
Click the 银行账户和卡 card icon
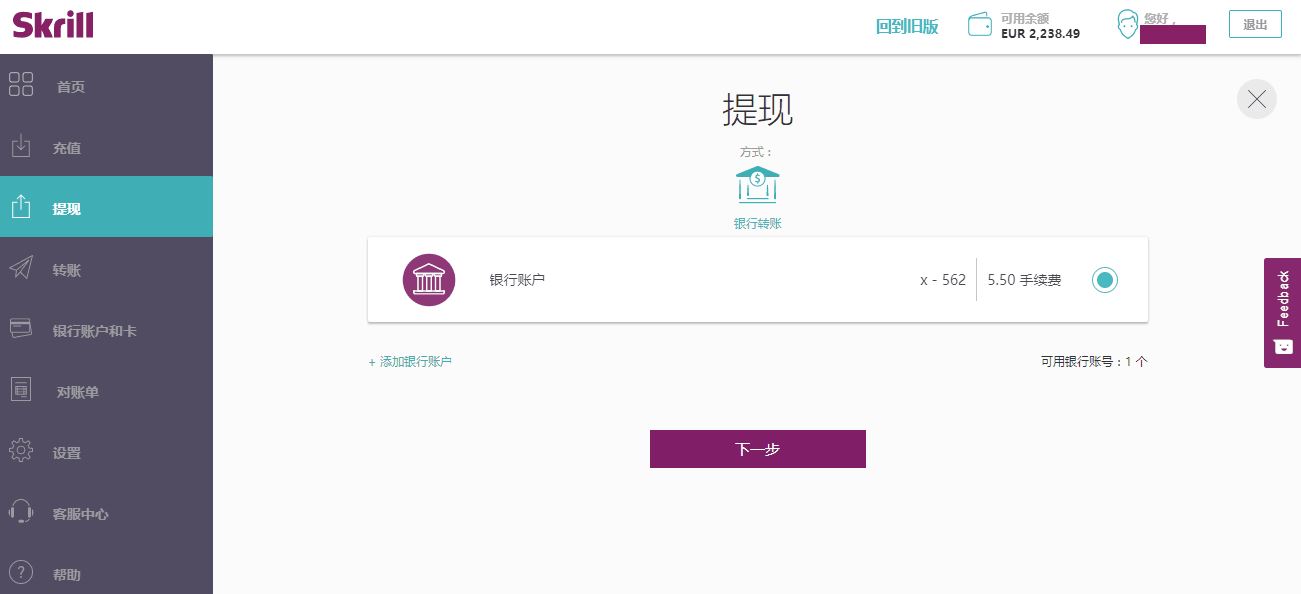click(21, 328)
